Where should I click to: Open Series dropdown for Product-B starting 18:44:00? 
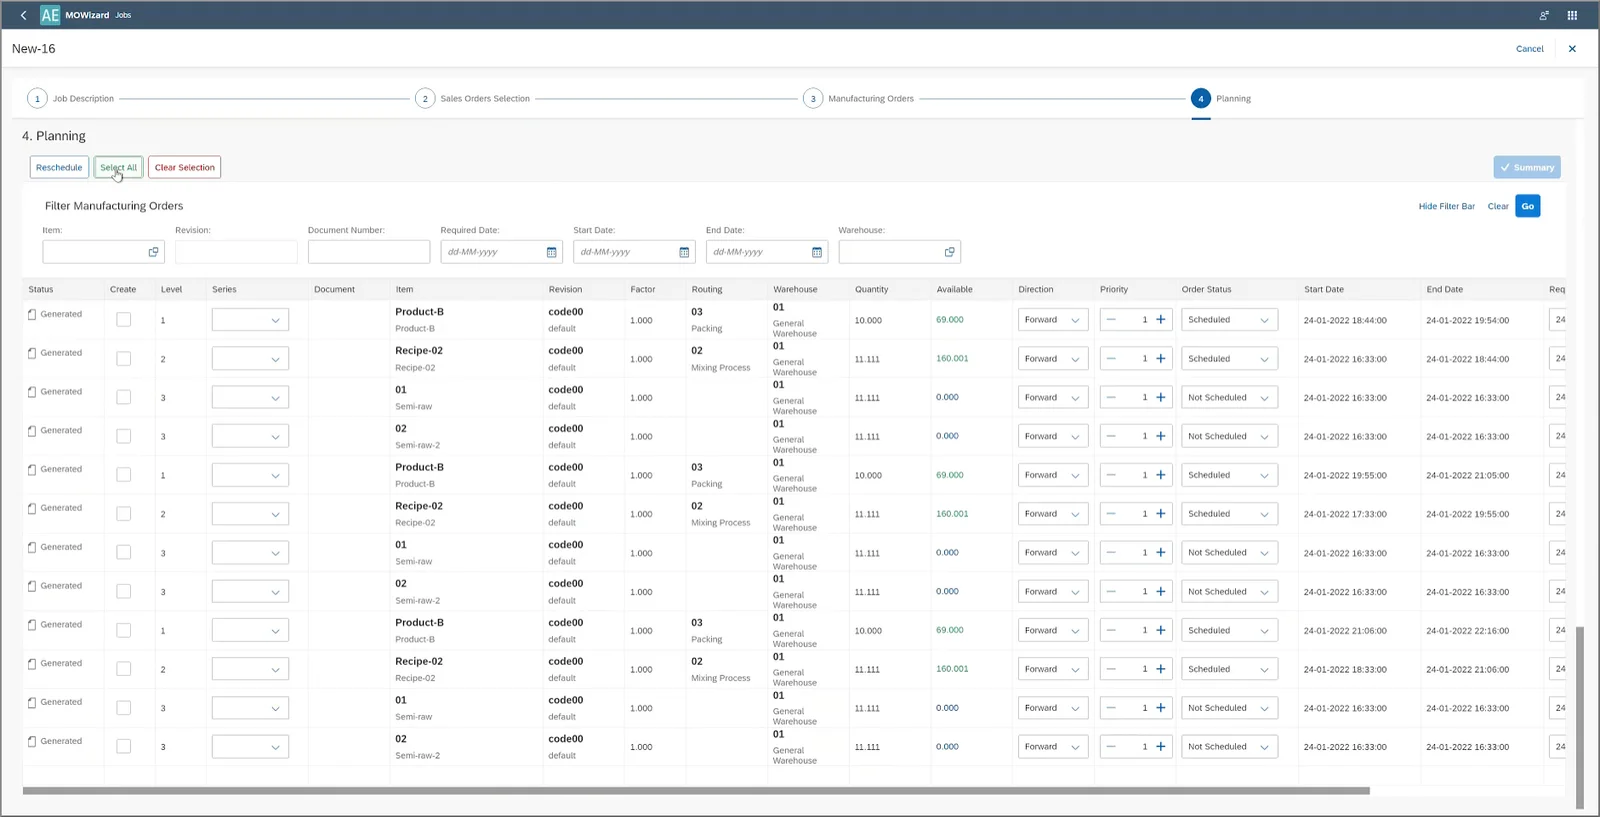click(x=250, y=320)
